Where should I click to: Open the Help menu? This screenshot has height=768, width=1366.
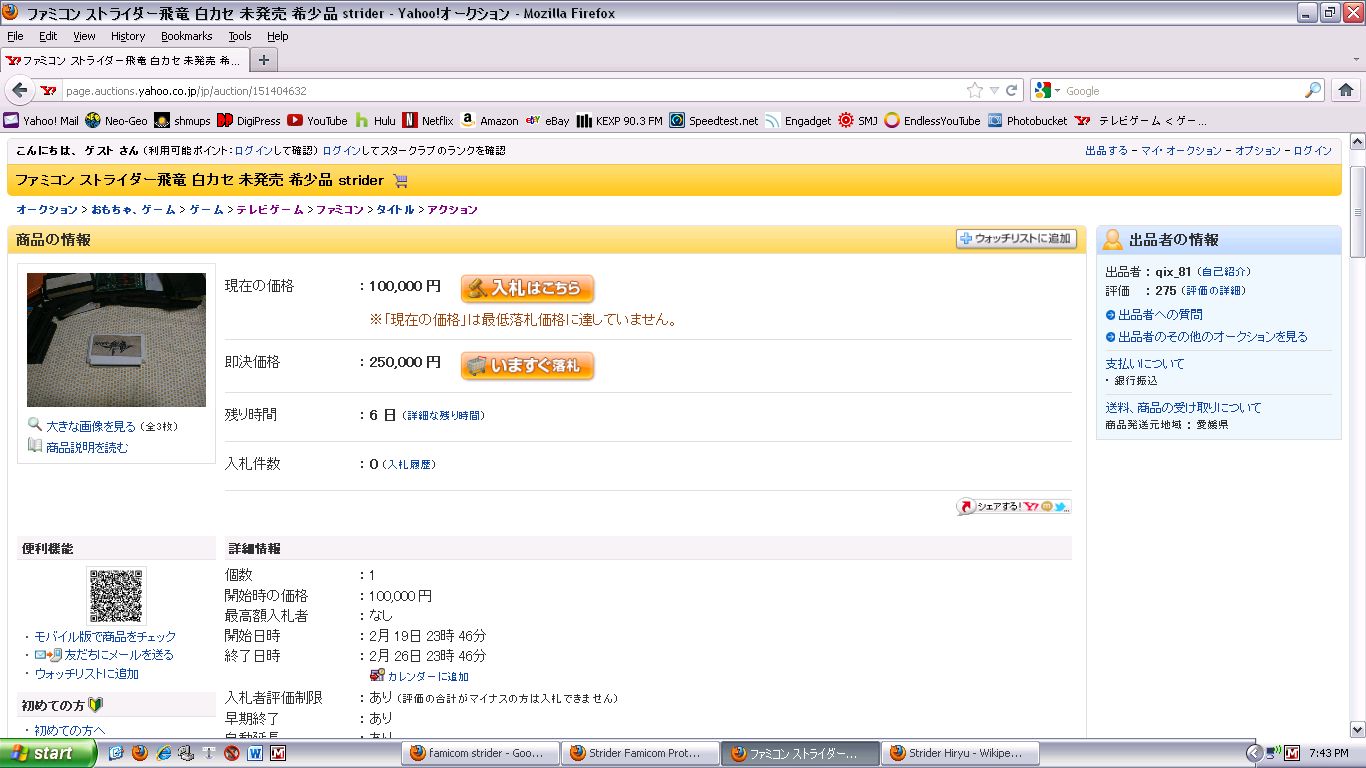pyautogui.click(x=278, y=36)
